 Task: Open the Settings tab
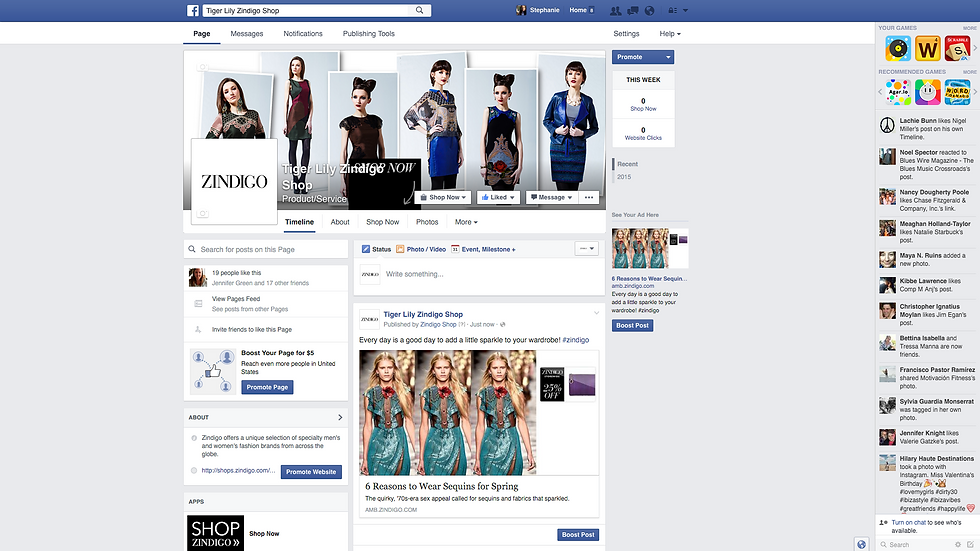626,34
